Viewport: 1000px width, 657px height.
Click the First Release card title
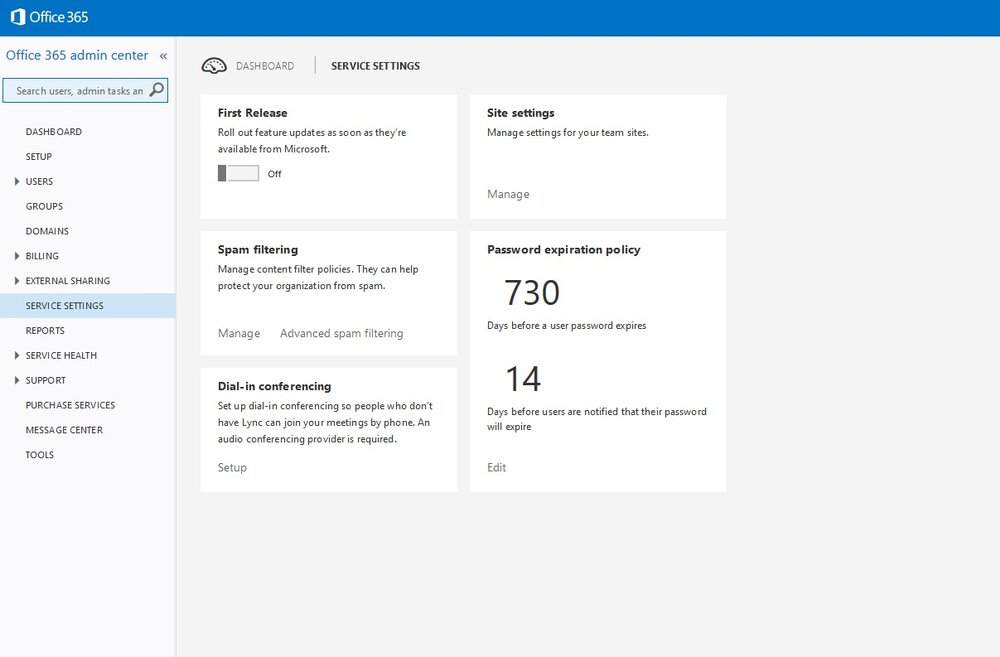[x=253, y=113]
